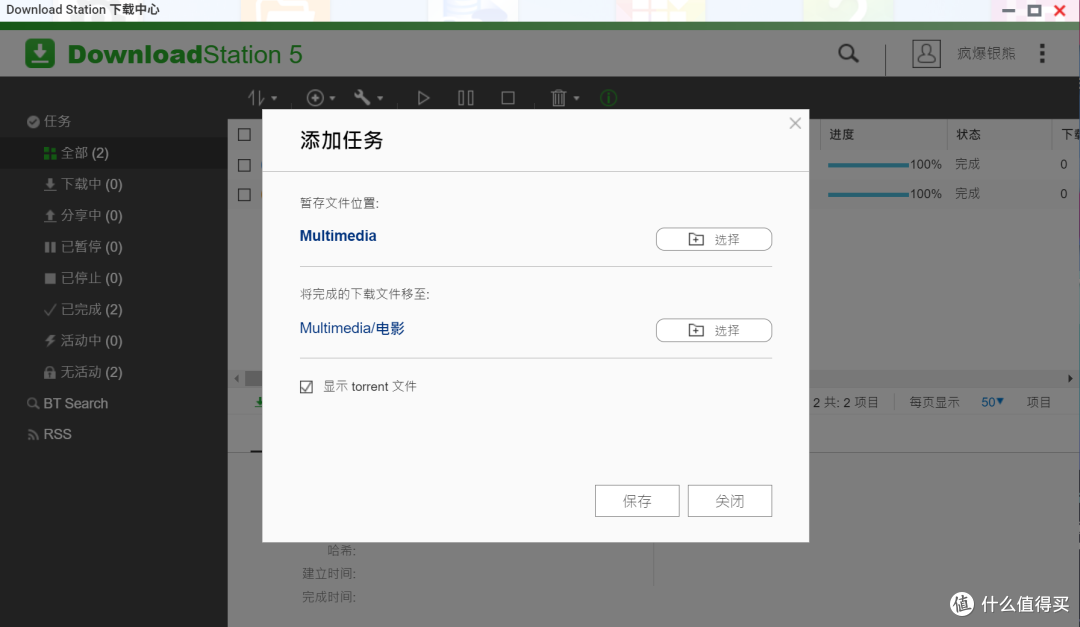Minimize the Download Station window
Screen dimensions: 1080x627
click(x=1008, y=10)
